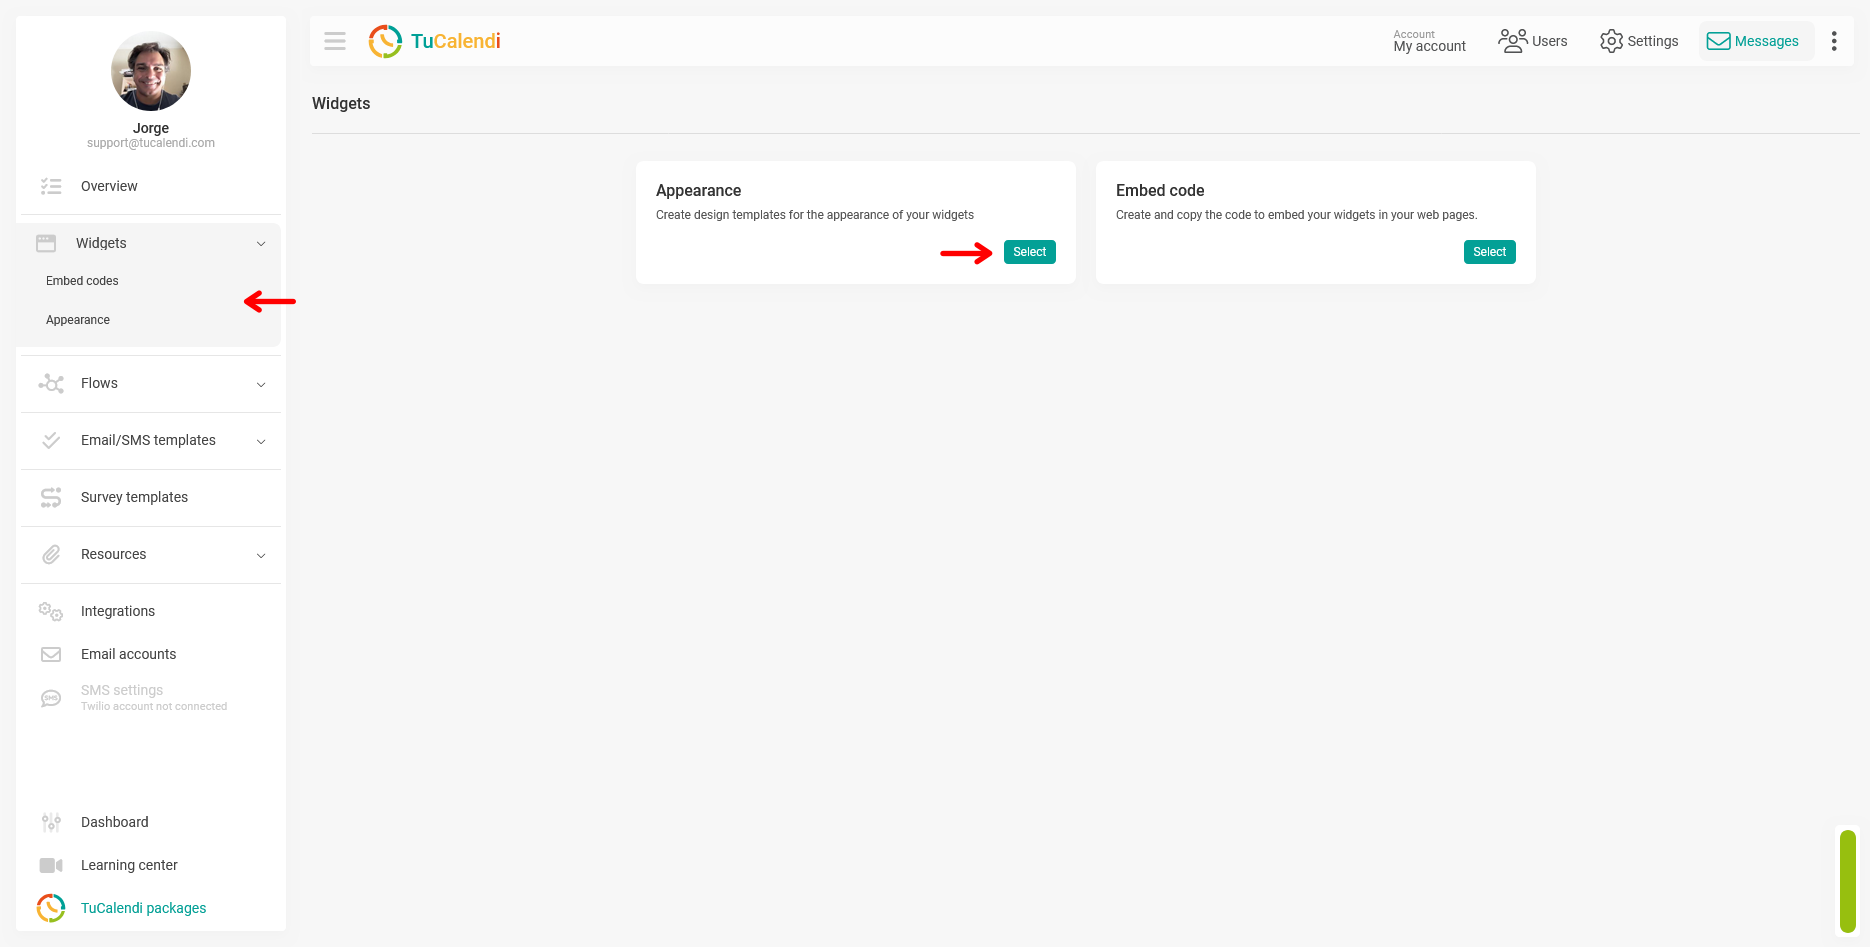
Task: Click the Appearance card title
Action: (x=698, y=190)
